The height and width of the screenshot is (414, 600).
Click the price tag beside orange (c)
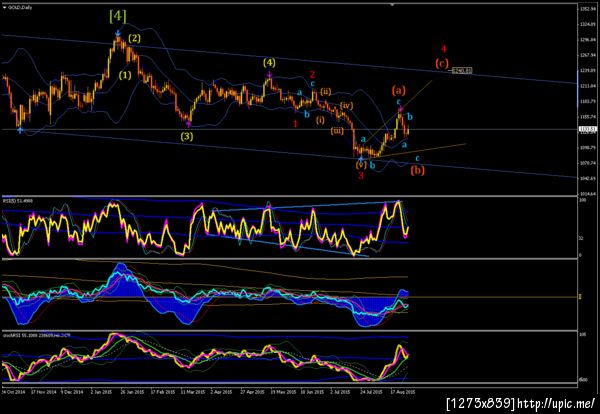coord(462,70)
